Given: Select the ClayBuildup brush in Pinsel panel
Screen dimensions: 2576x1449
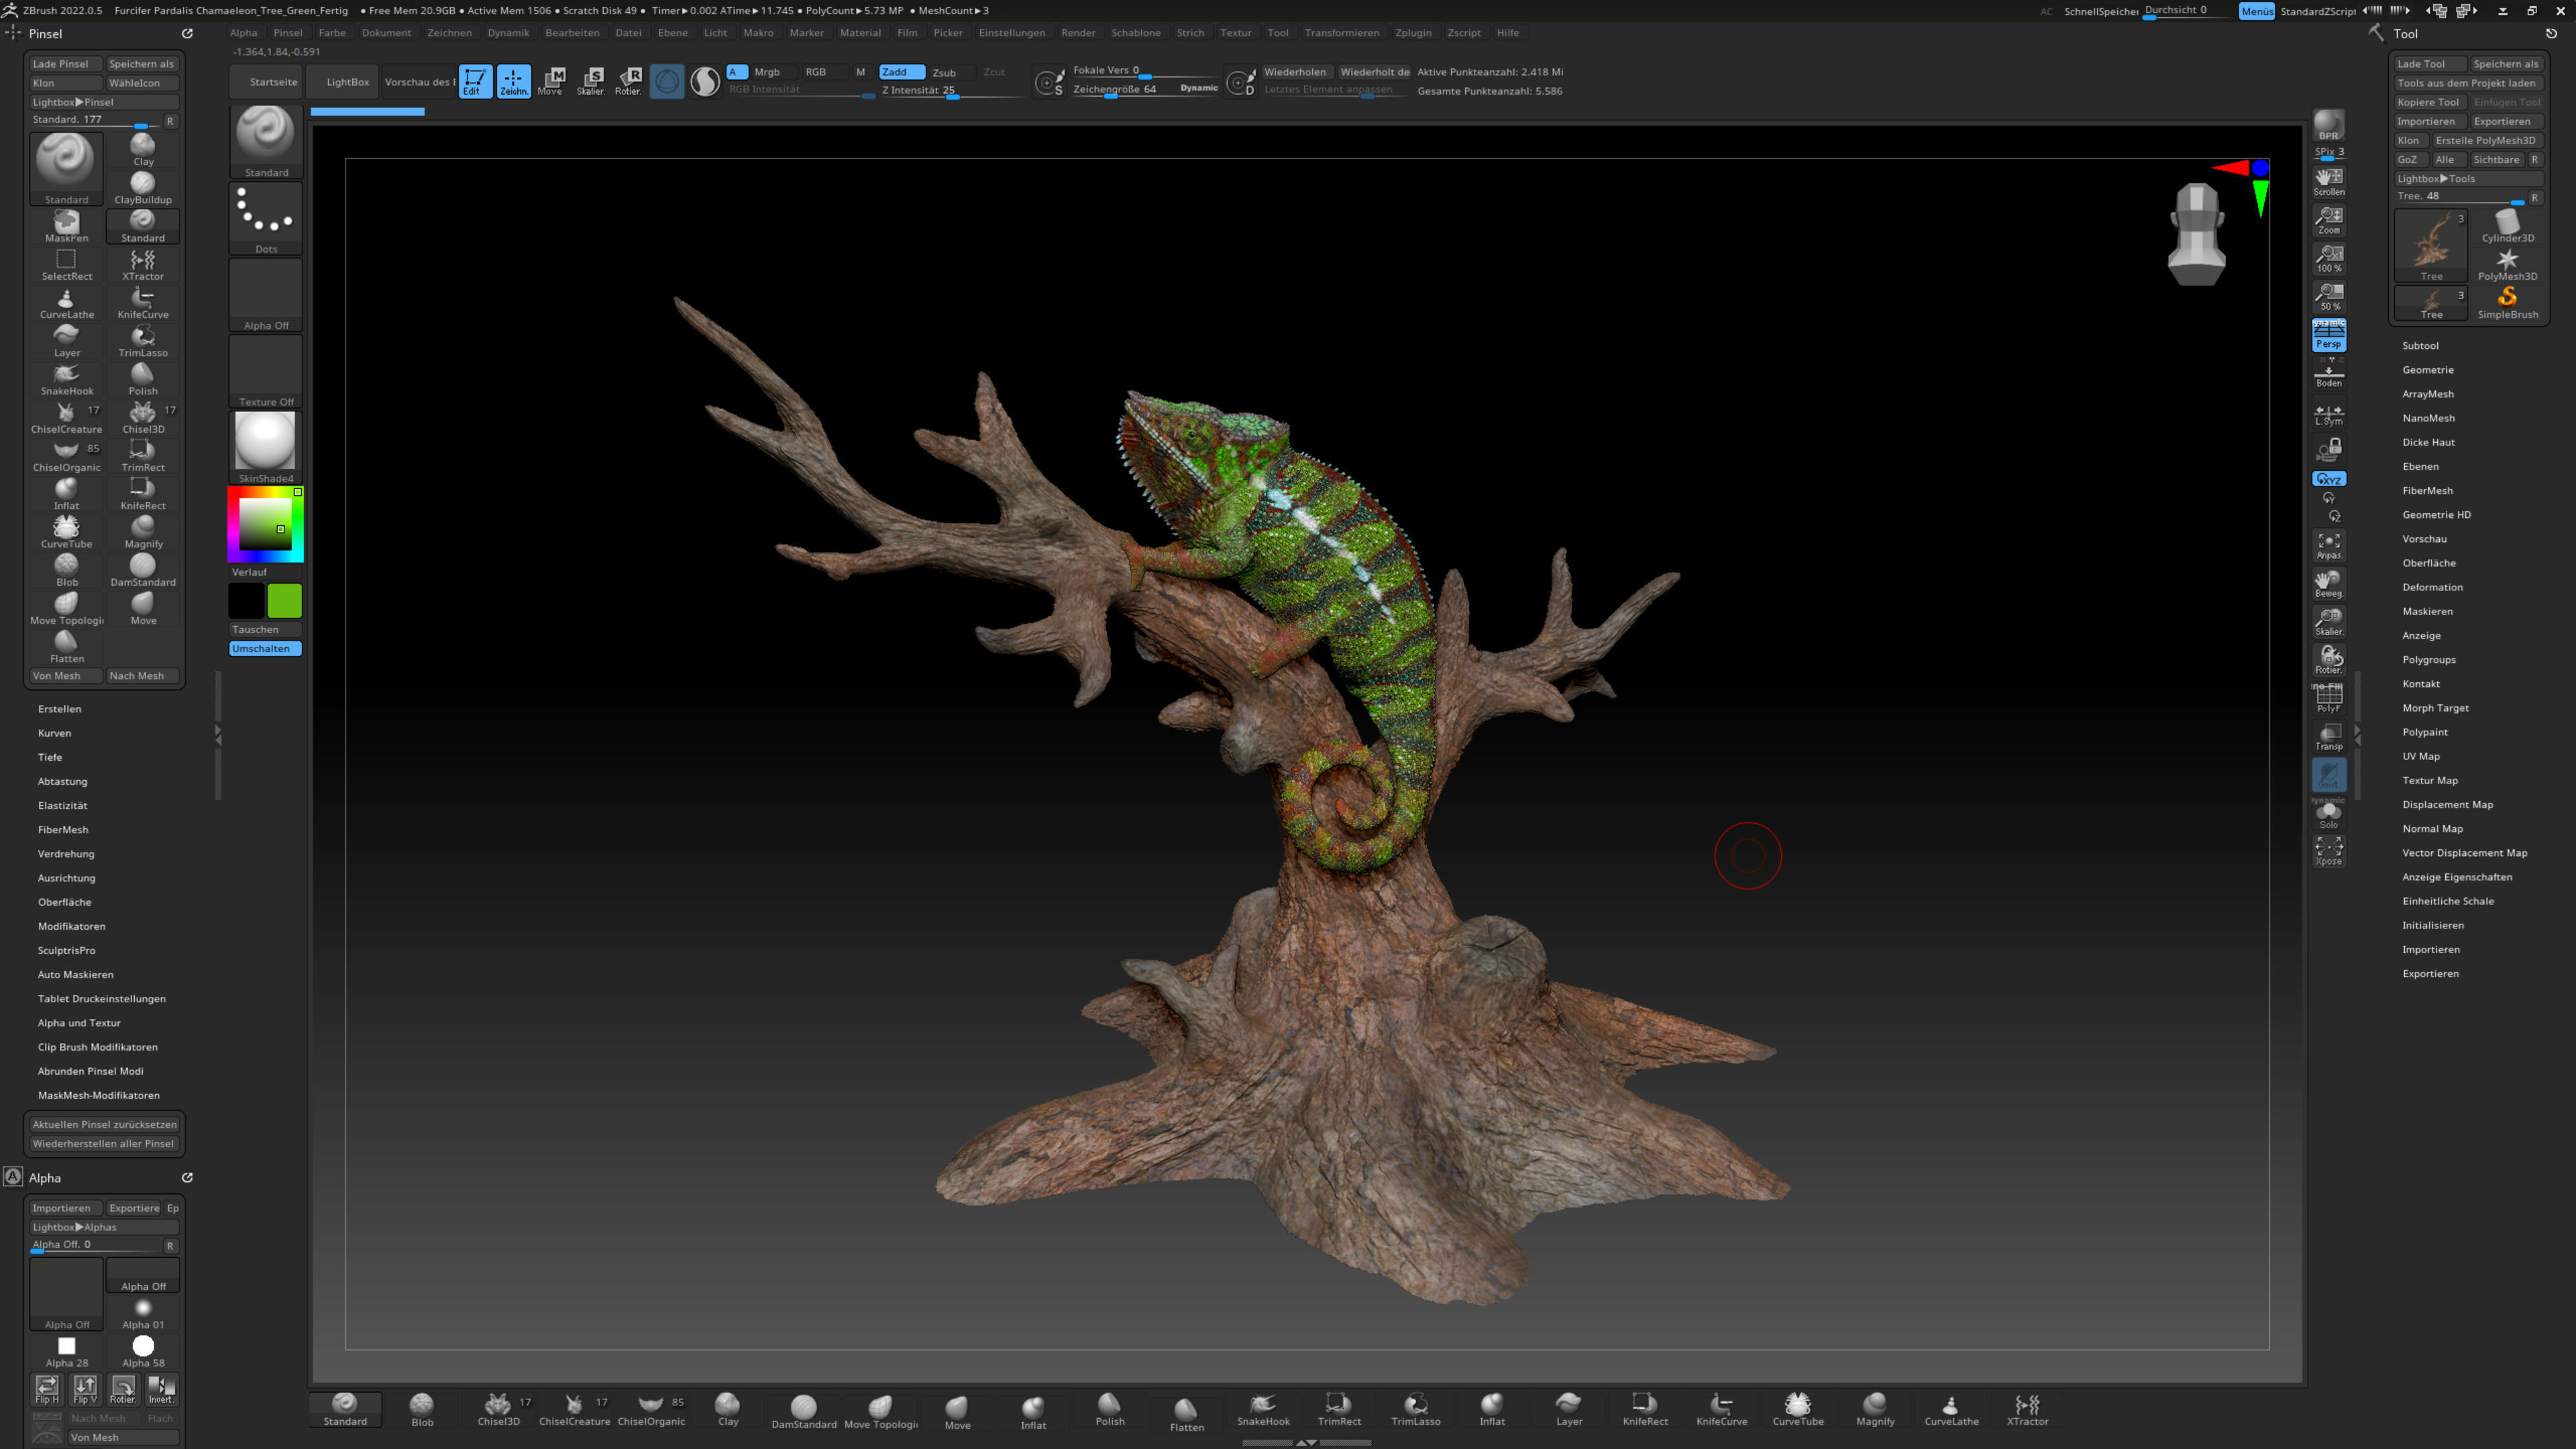Looking at the screenshot, I should click(143, 188).
